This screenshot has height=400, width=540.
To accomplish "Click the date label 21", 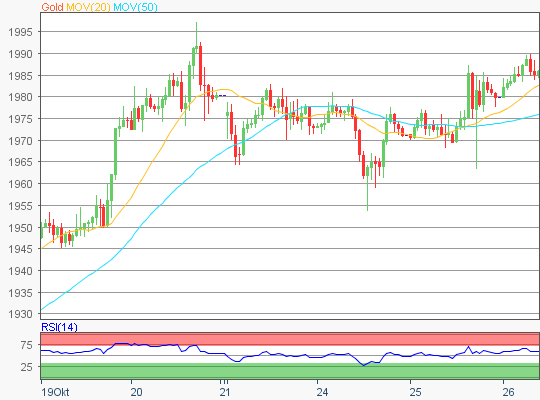I will (x=225, y=392).
